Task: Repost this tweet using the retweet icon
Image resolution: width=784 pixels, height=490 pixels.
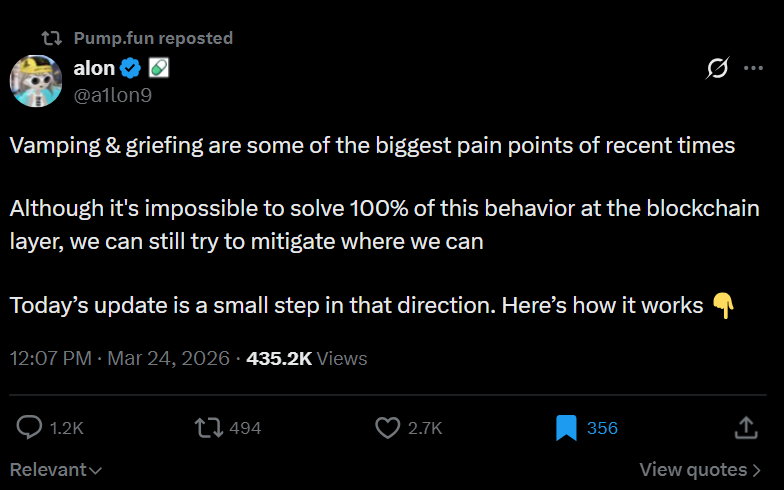Action: [208, 428]
